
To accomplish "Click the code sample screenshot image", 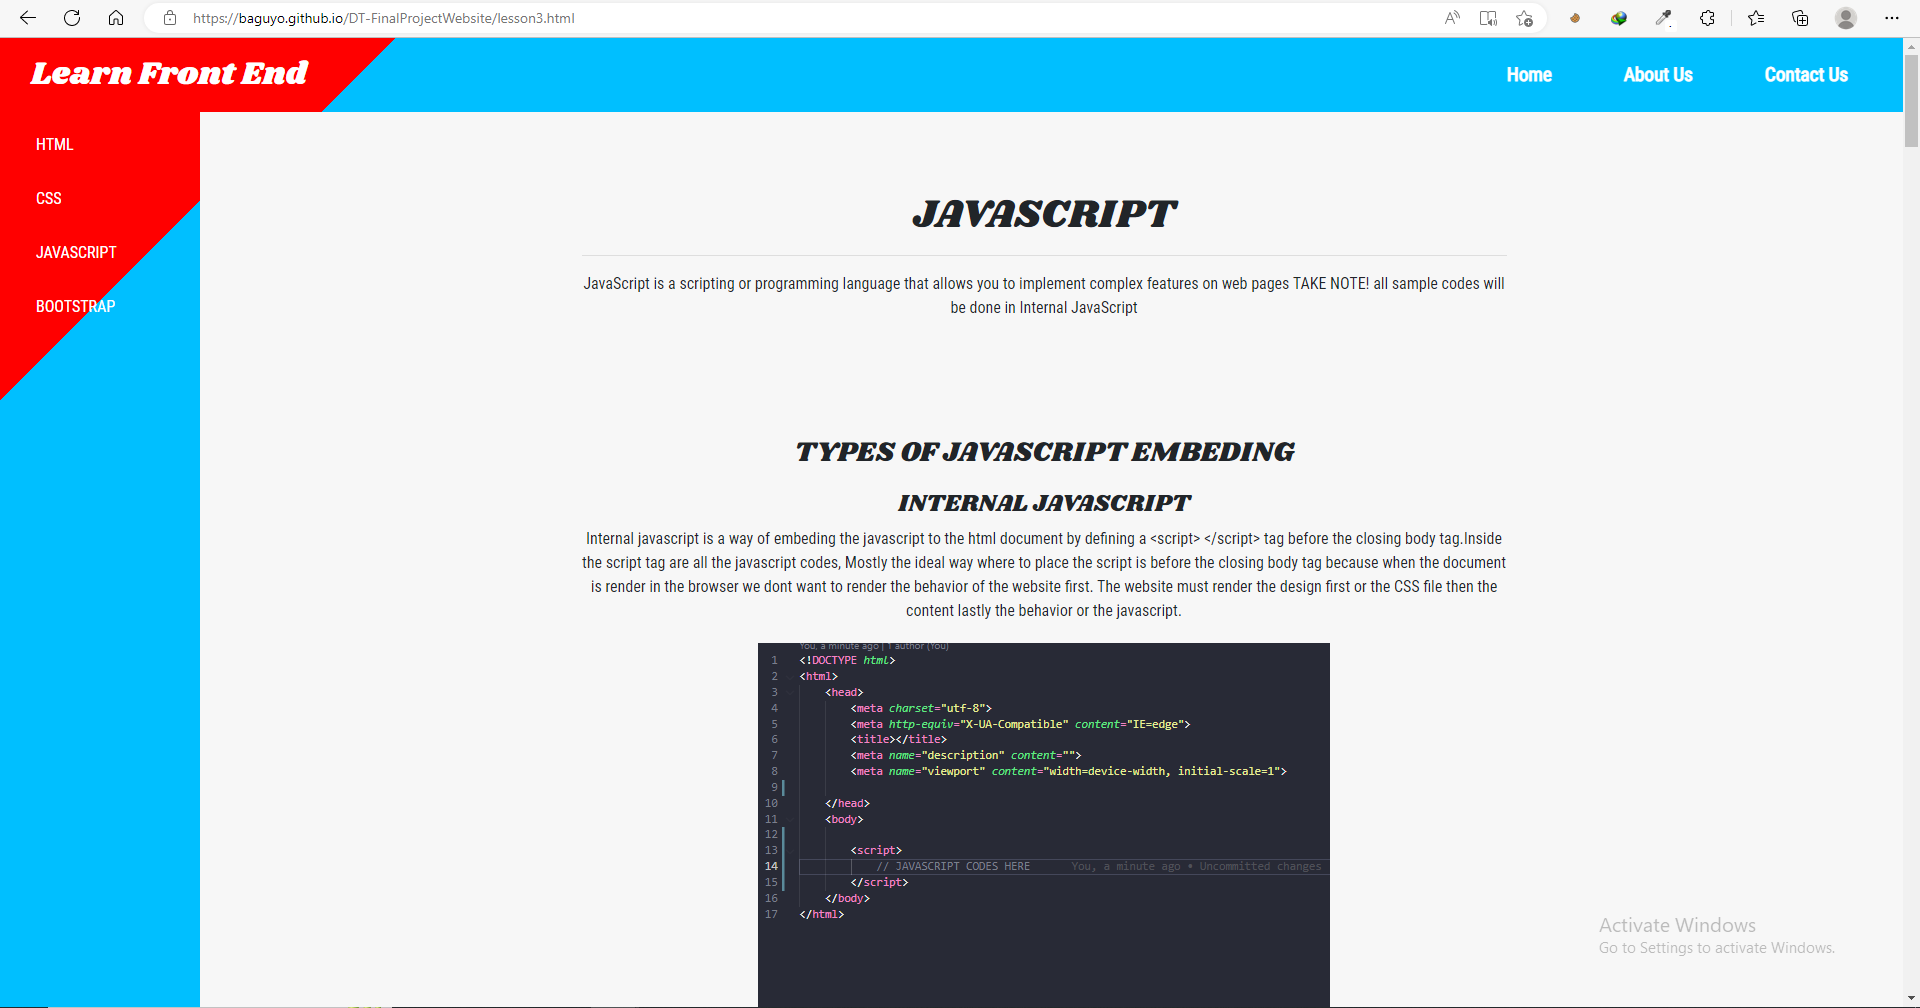I will pyautogui.click(x=1044, y=825).
